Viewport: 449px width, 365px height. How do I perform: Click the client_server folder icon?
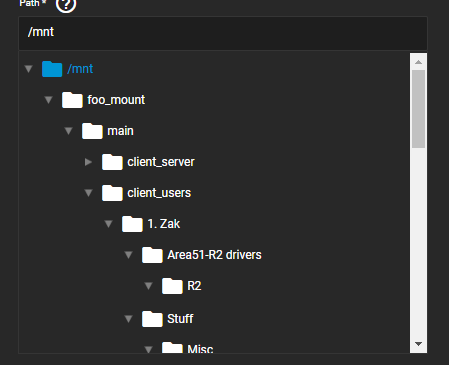112,162
